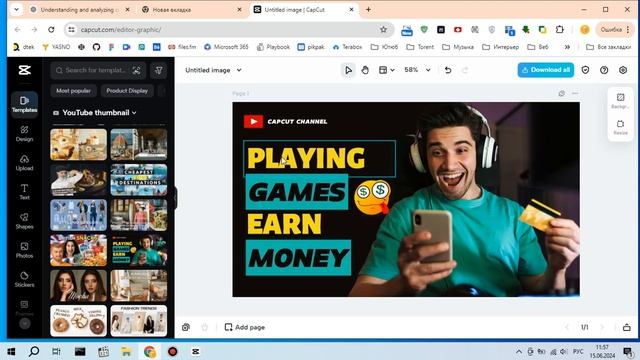Open the Windows Start menu
The image size is (640, 360).
pyautogui.click(x=11, y=351)
